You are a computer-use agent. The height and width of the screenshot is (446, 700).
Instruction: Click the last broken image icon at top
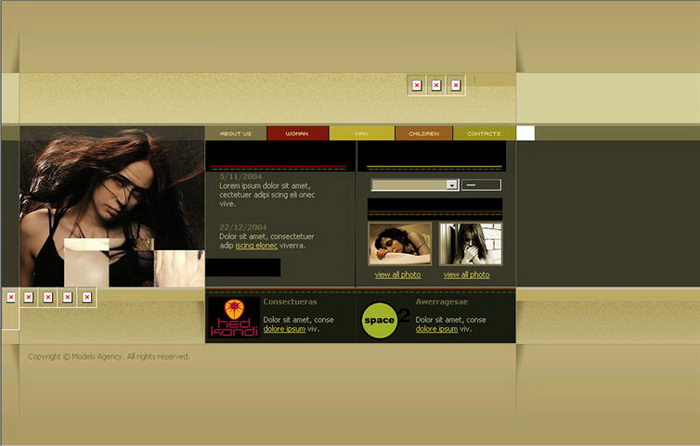[x=456, y=85]
